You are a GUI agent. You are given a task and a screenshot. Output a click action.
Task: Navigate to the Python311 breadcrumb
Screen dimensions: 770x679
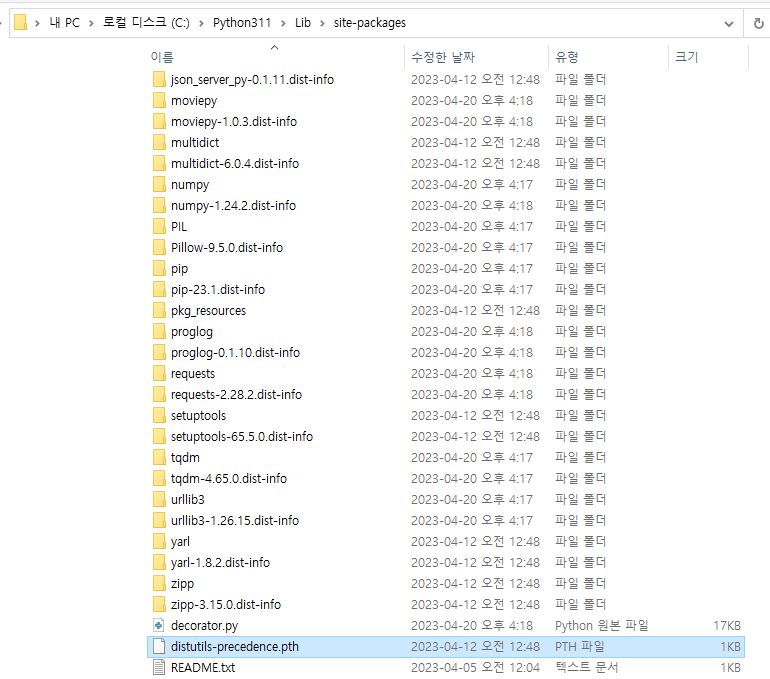coord(242,23)
